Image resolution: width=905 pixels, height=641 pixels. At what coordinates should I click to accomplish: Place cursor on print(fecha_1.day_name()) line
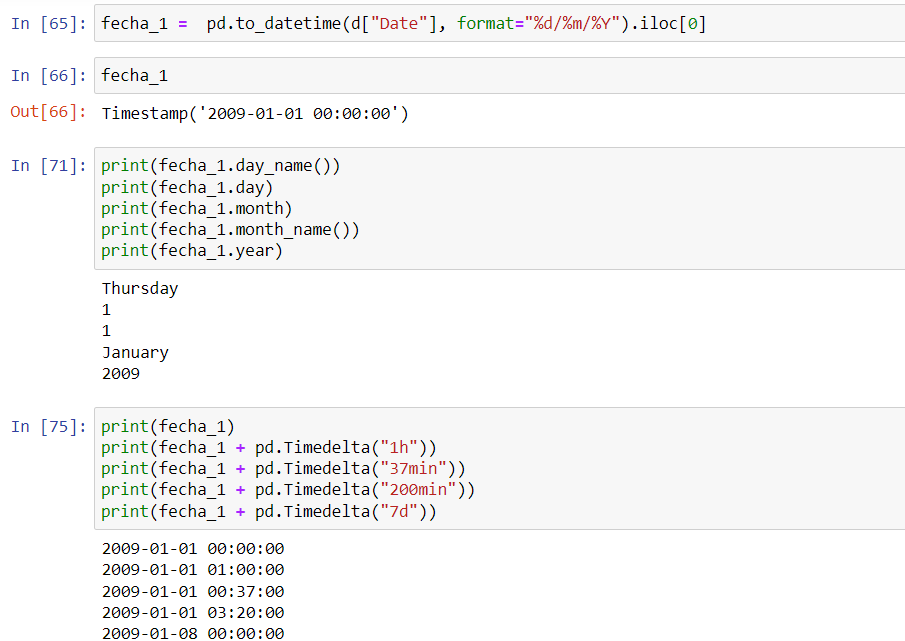click(x=220, y=166)
